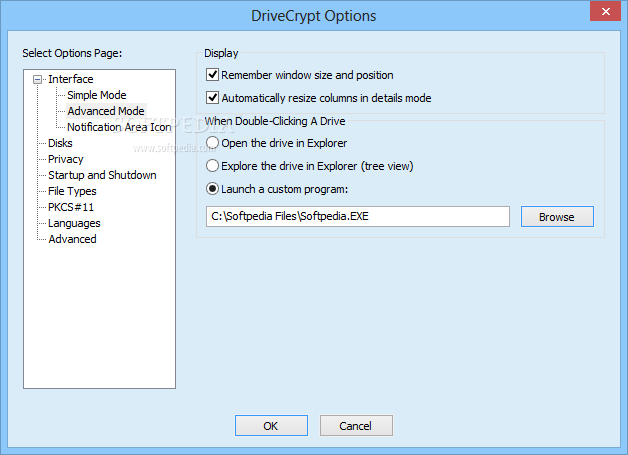Select Advanced Mode in the tree
The image size is (628, 455).
tap(106, 111)
